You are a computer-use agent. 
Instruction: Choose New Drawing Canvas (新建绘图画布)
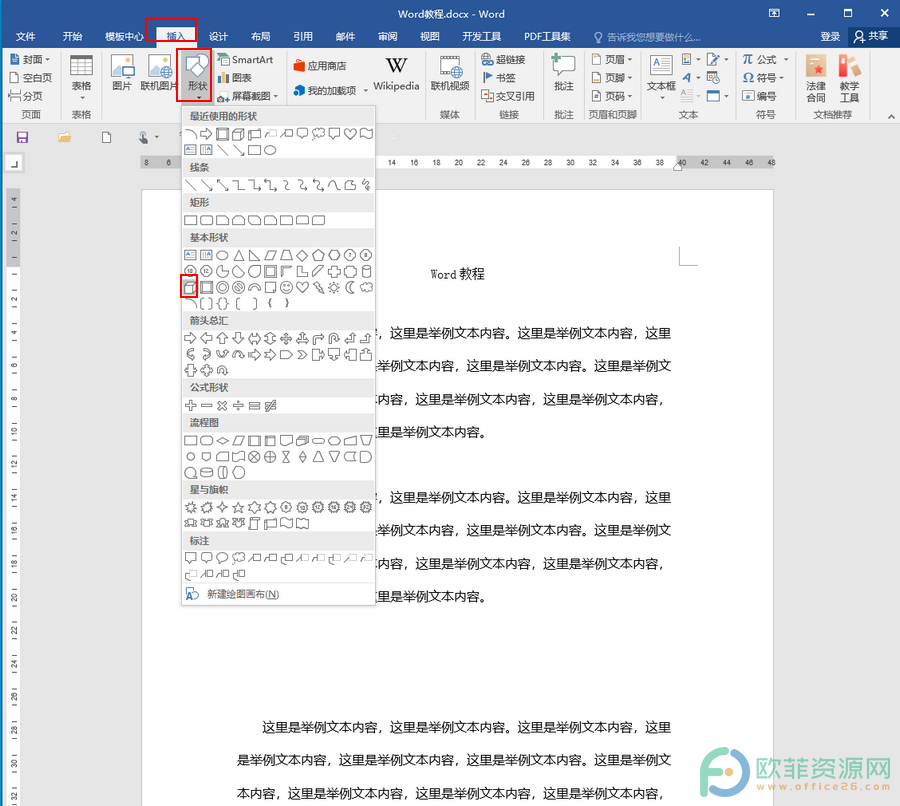pyautogui.click(x=278, y=594)
